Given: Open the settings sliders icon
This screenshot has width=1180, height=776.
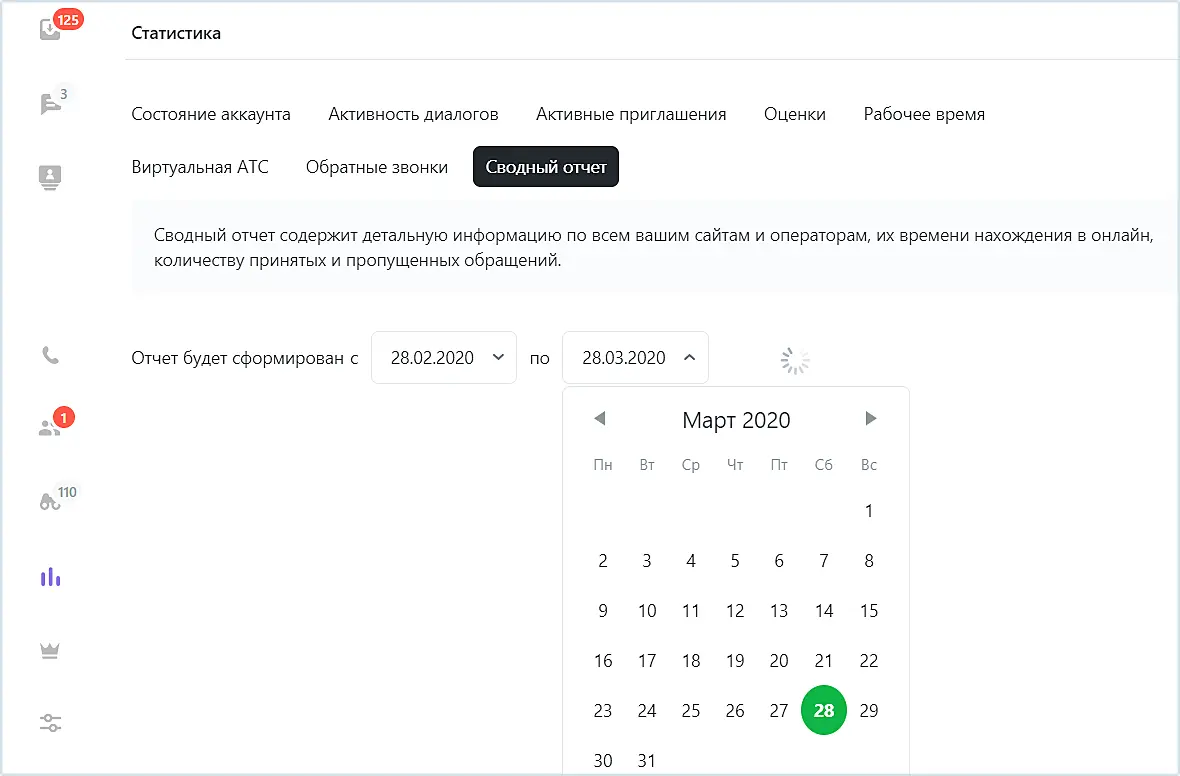Looking at the screenshot, I should click(50, 723).
